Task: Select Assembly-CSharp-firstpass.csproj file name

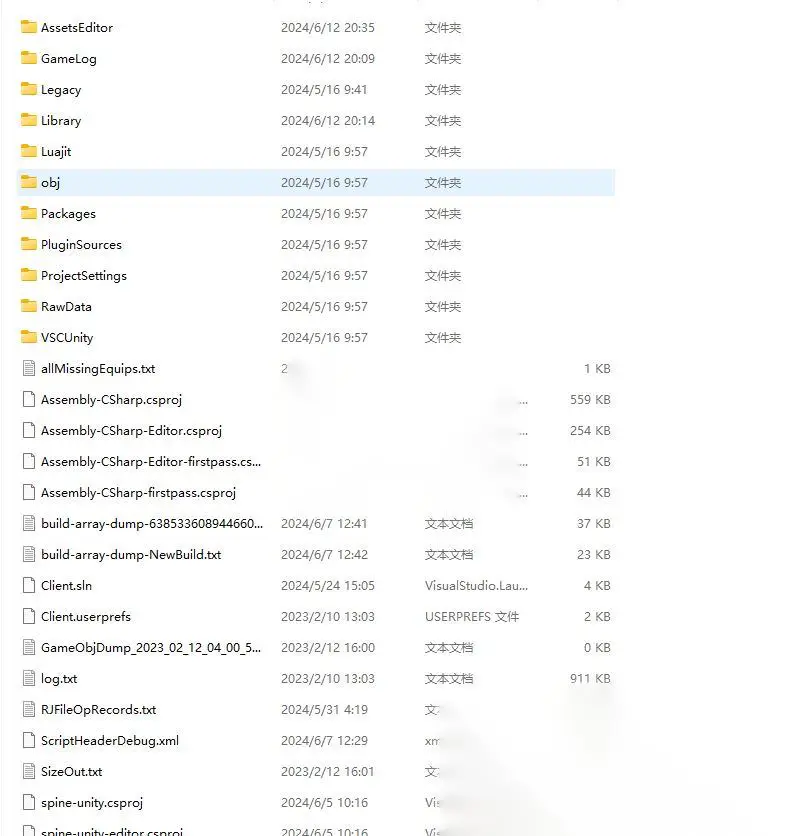Action: pos(138,493)
